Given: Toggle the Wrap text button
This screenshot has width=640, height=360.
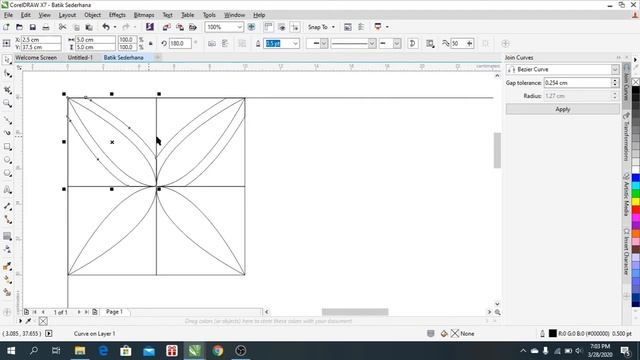Looking at the screenshot, I should point(430,43).
